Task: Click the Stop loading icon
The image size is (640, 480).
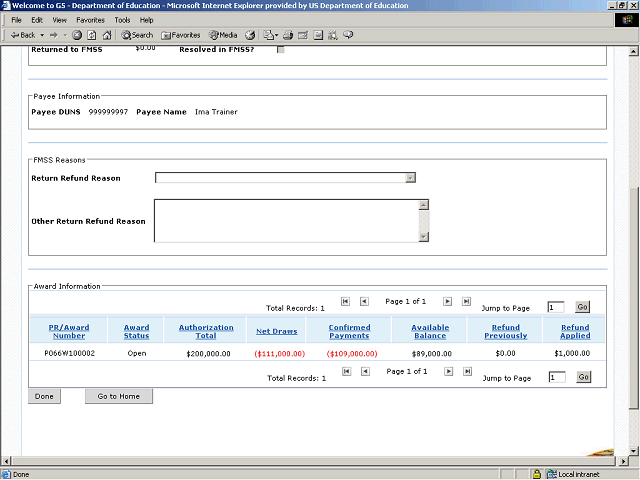Action: click(77, 35)
